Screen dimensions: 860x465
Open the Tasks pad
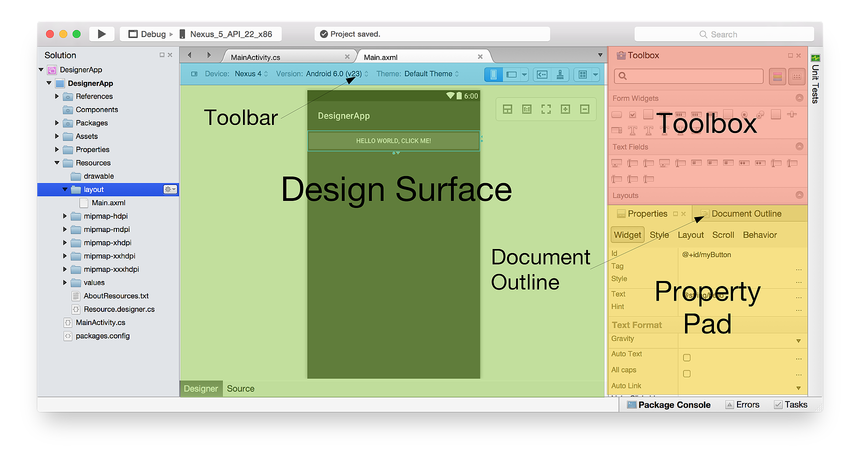click(791, 405)
